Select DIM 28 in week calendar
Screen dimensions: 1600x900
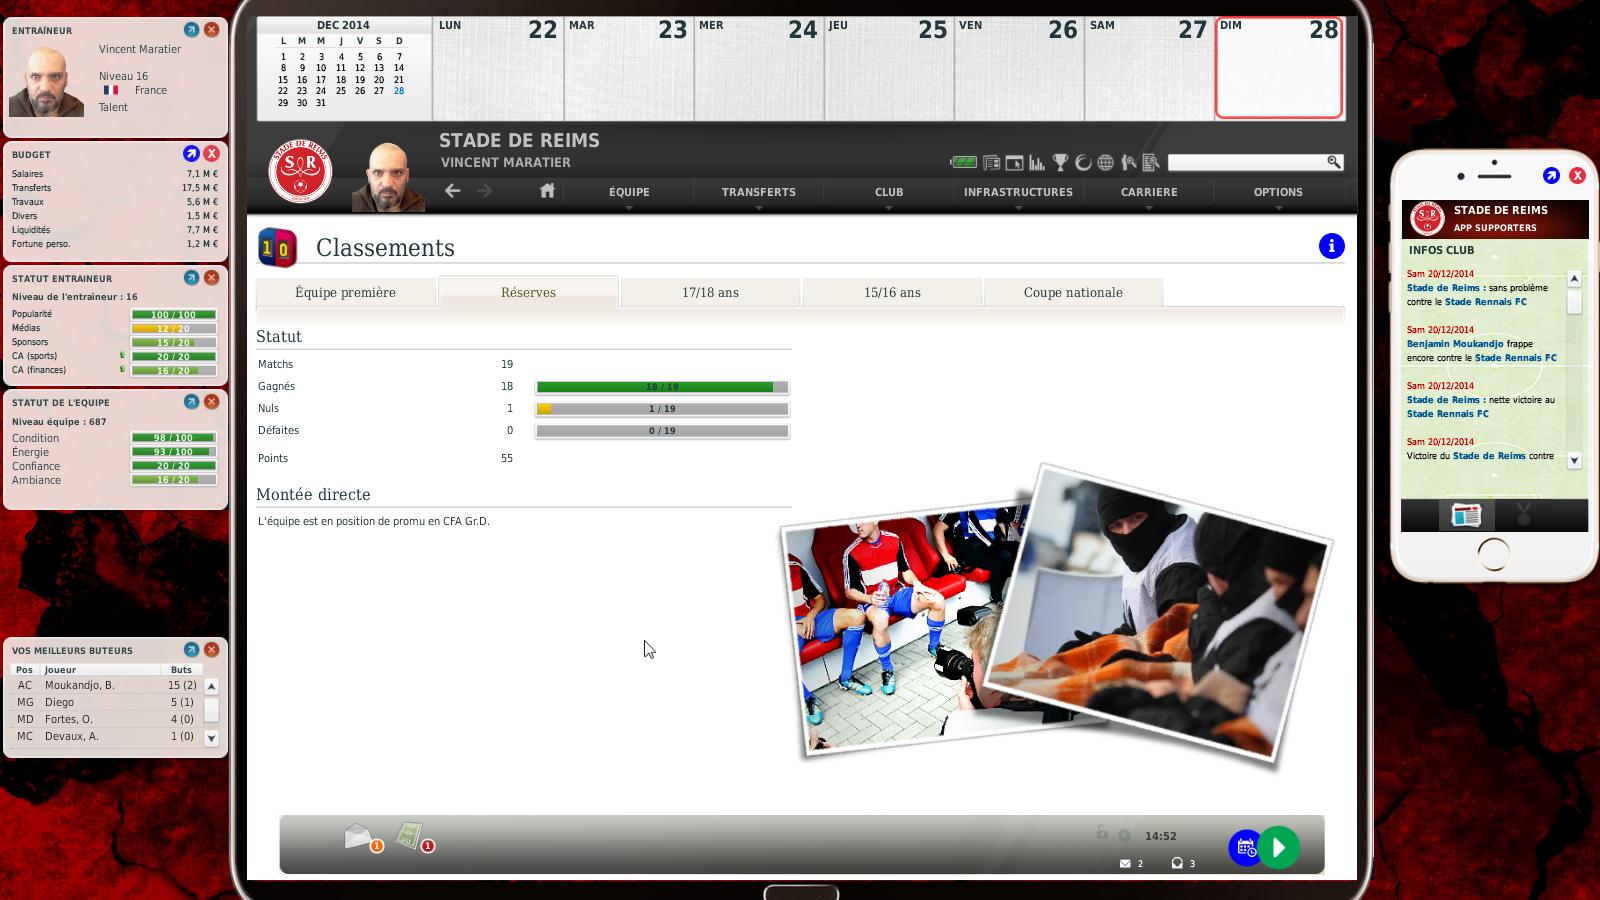point(1279,68)
